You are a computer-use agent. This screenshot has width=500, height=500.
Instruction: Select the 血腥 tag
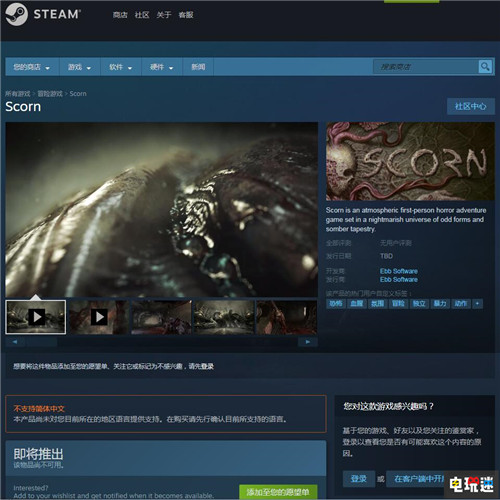(x=356, y=303)
